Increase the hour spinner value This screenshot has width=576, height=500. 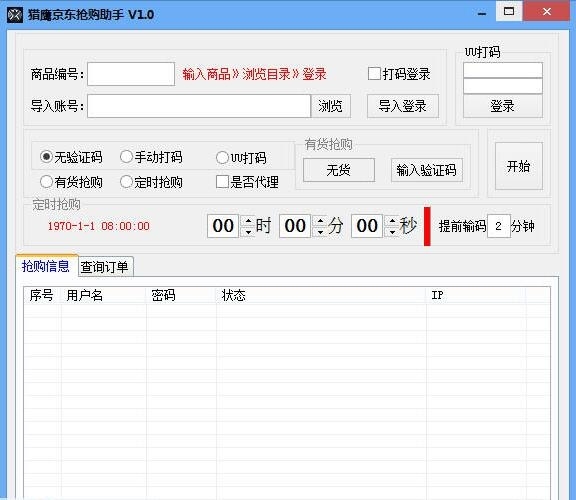click(x=249, y=221)
